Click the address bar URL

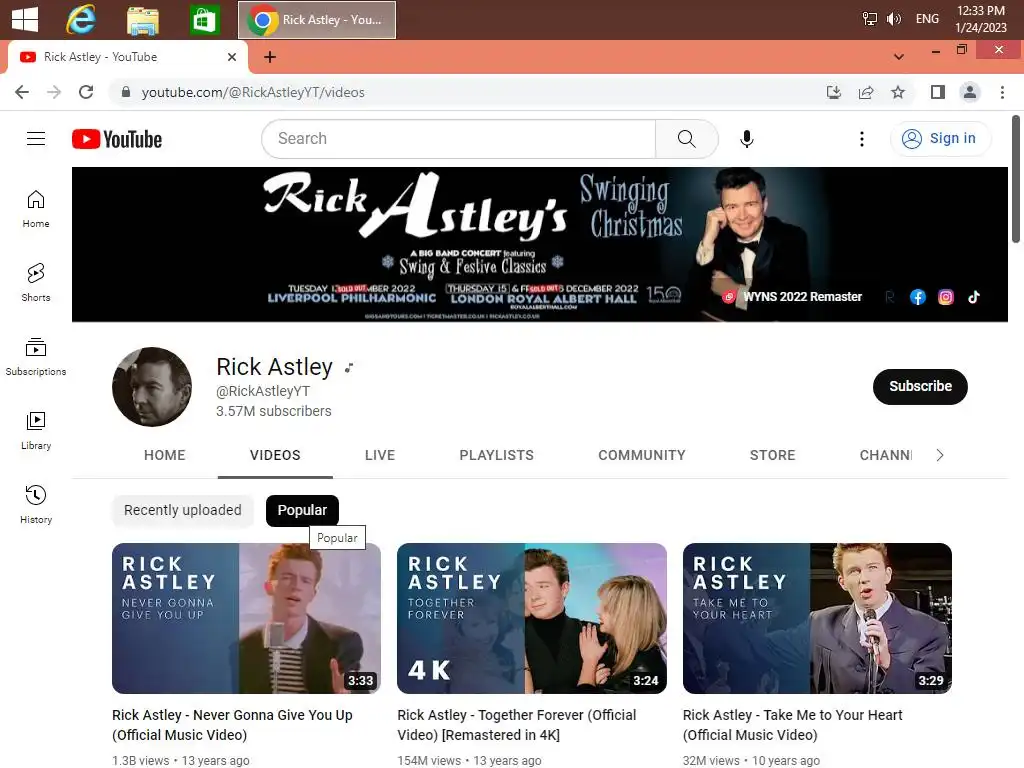[x=253, y=92]
